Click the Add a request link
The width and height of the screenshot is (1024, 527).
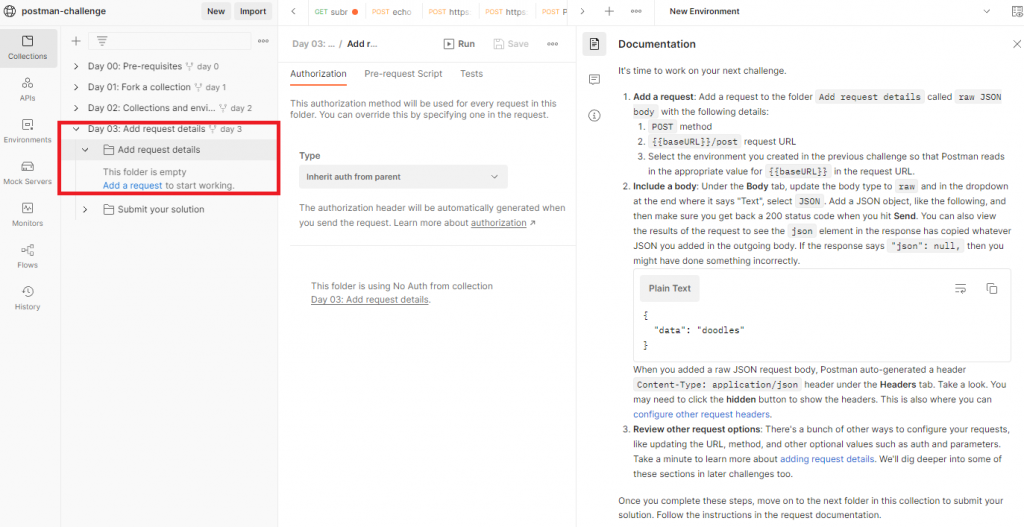point(133,185)
